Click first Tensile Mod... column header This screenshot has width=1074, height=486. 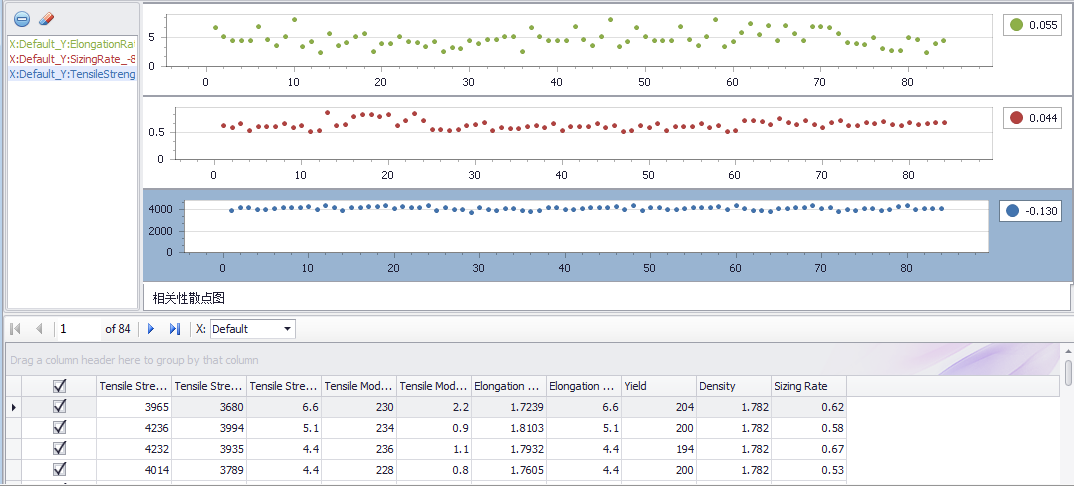(x=359, y=386)
